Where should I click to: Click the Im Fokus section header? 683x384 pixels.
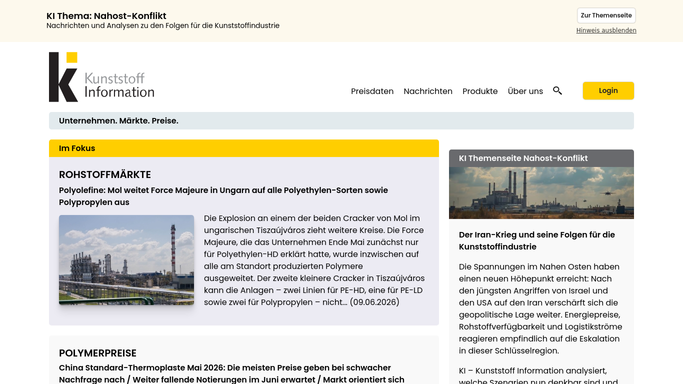(243, 148)
